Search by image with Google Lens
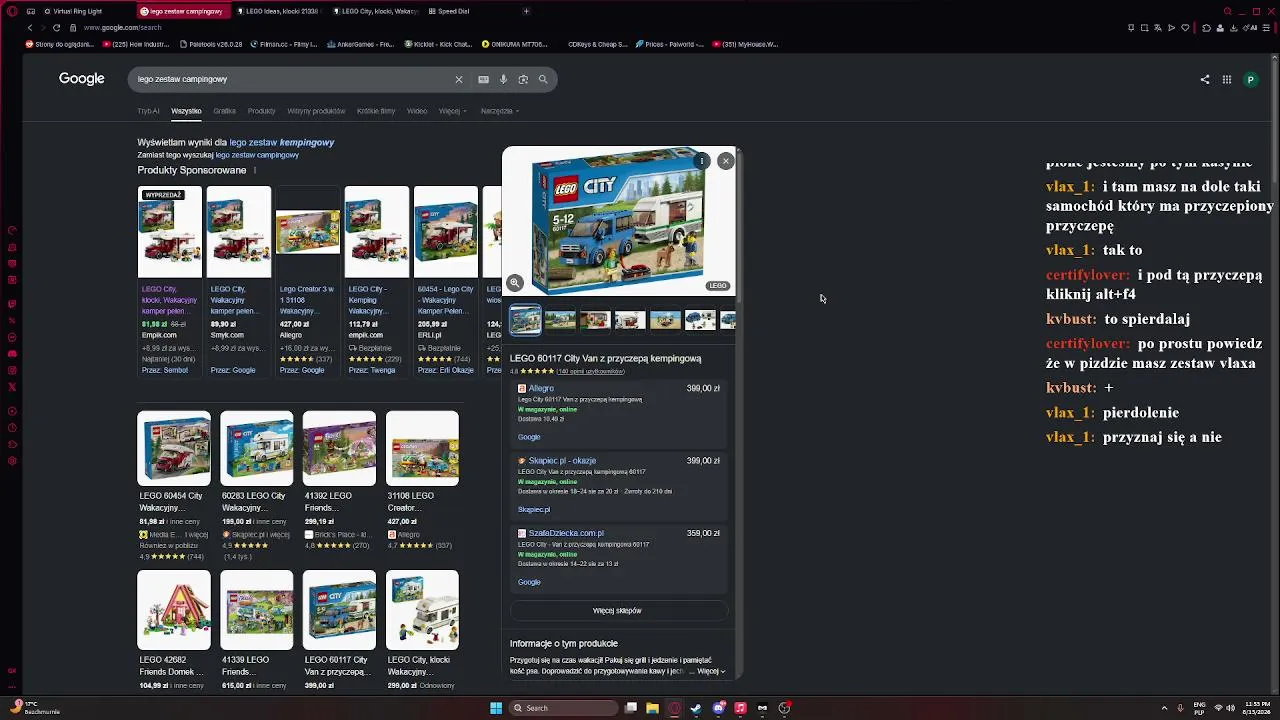The height and width of the screenshot is (720, 1280). (x=523, y=79)
